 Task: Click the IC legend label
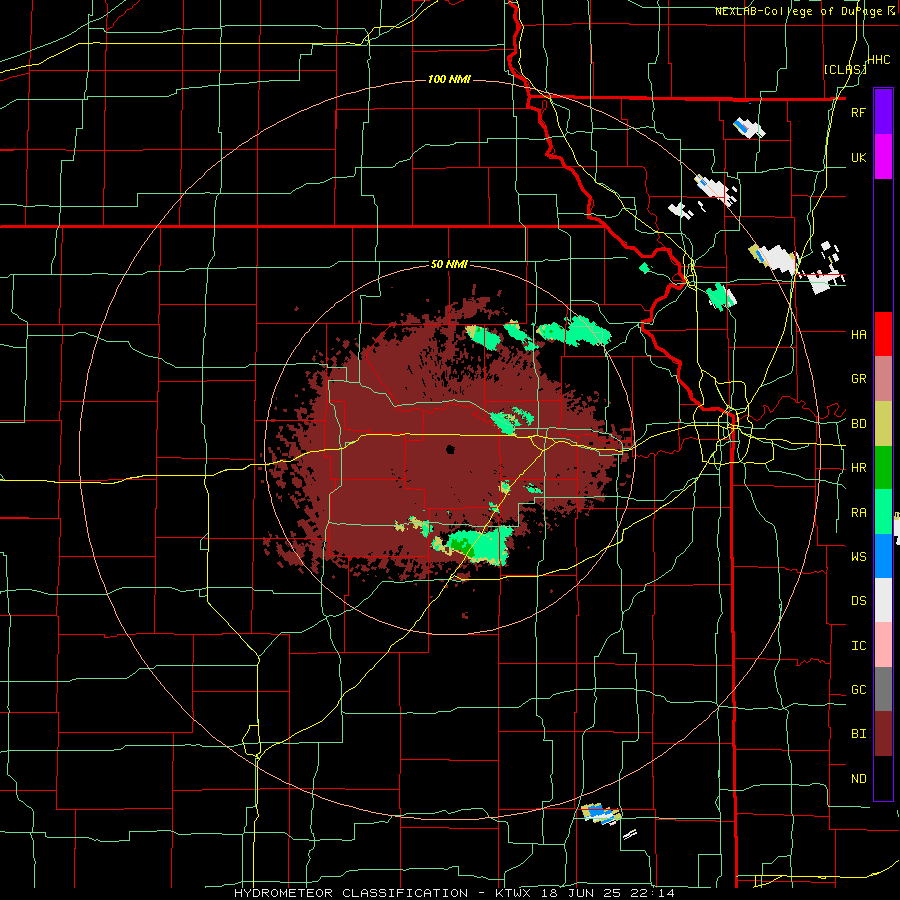(858, 646)
